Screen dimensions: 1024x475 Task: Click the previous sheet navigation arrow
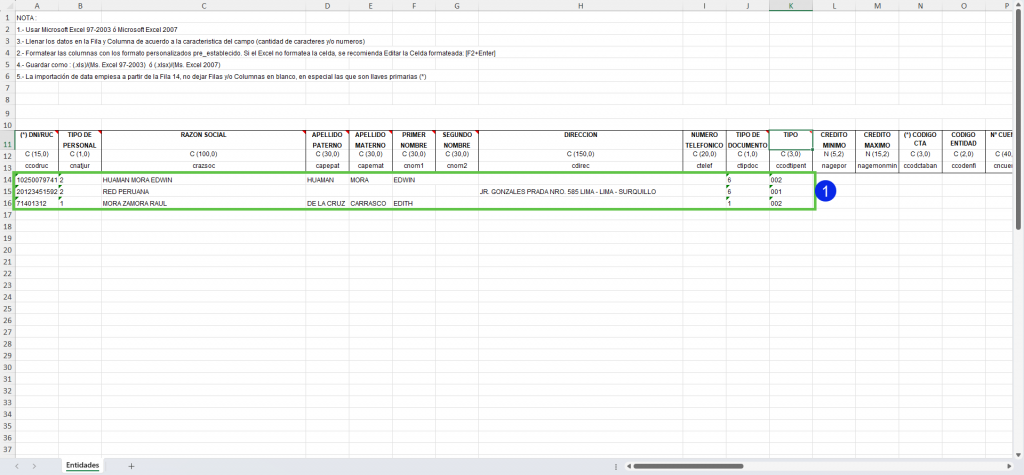[x=16, y=466]
